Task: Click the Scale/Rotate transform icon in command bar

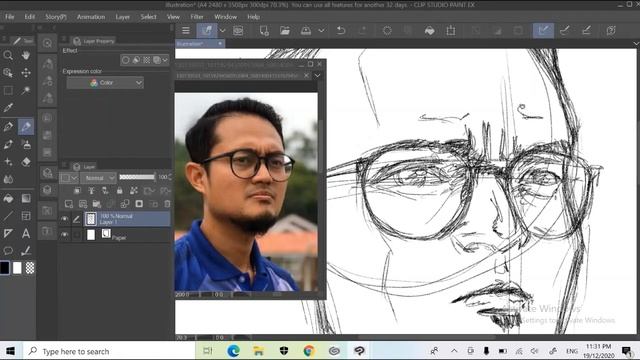Action: [x=451, y=31]
